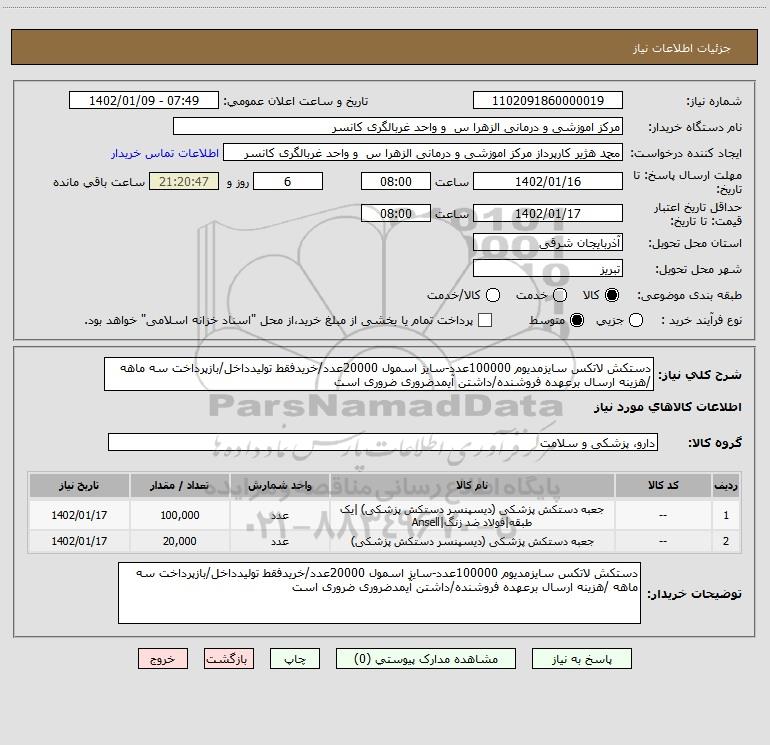Open the اطلاعات تماس خریدار link

(165, 153)
